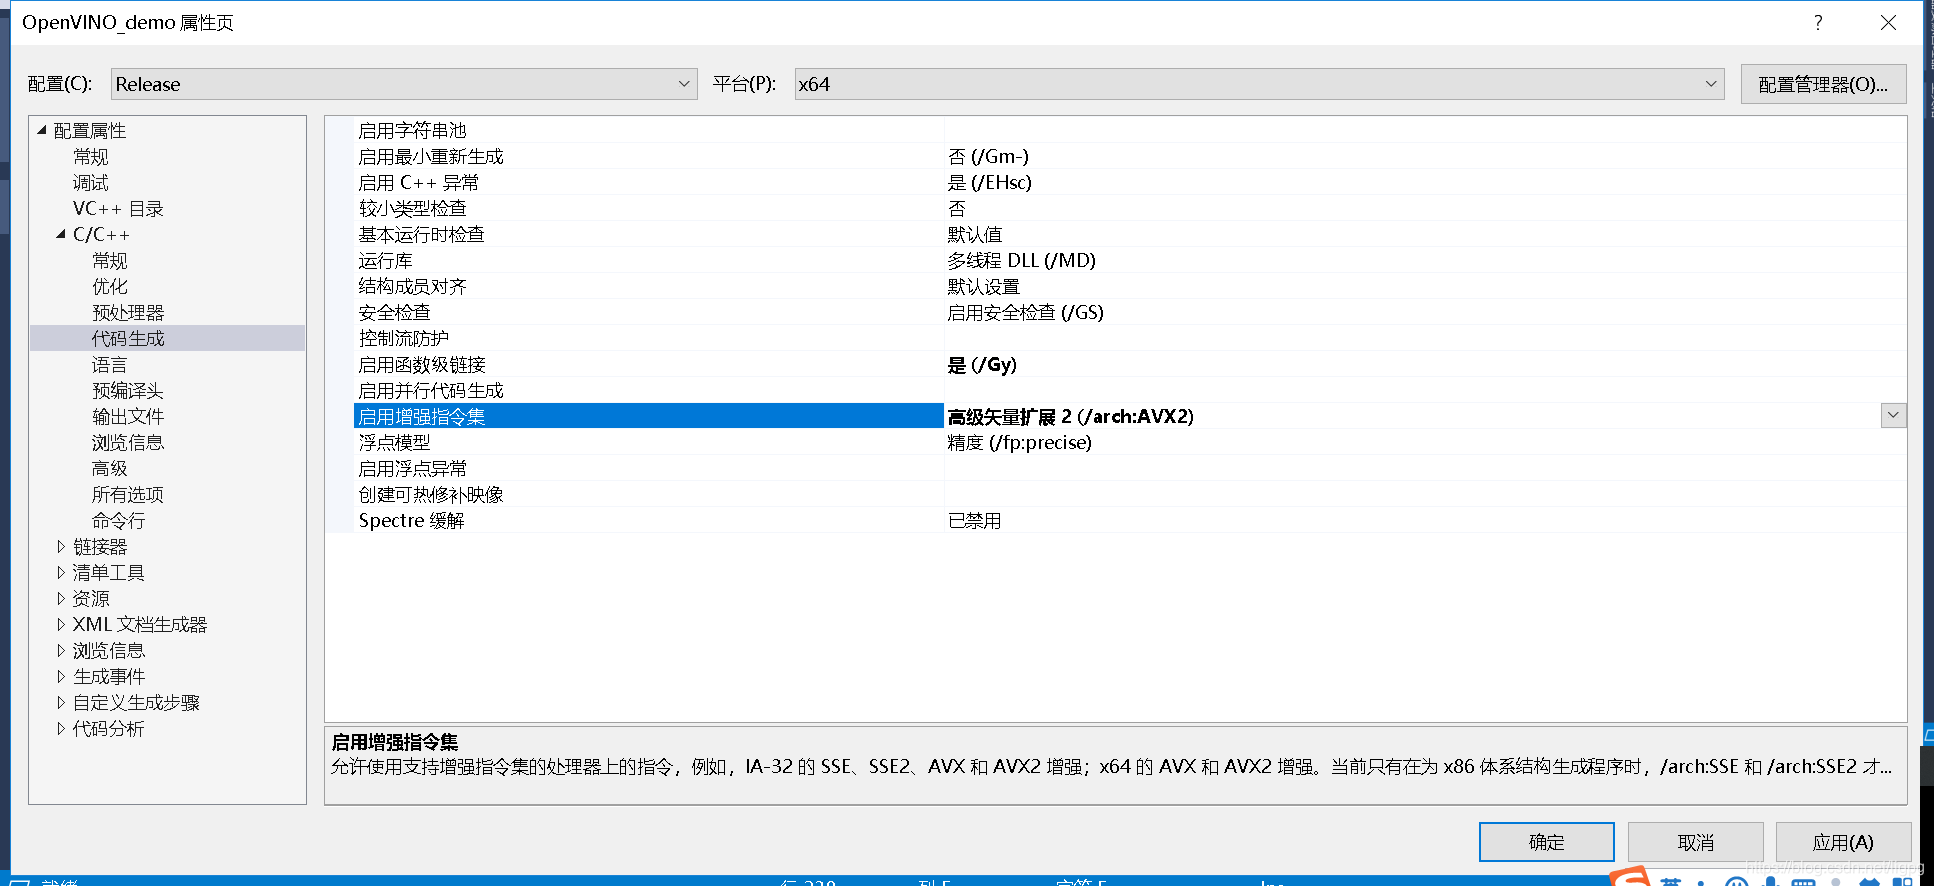
Task: Click the 是 (/EHsc) value
Action: [990, 182]
